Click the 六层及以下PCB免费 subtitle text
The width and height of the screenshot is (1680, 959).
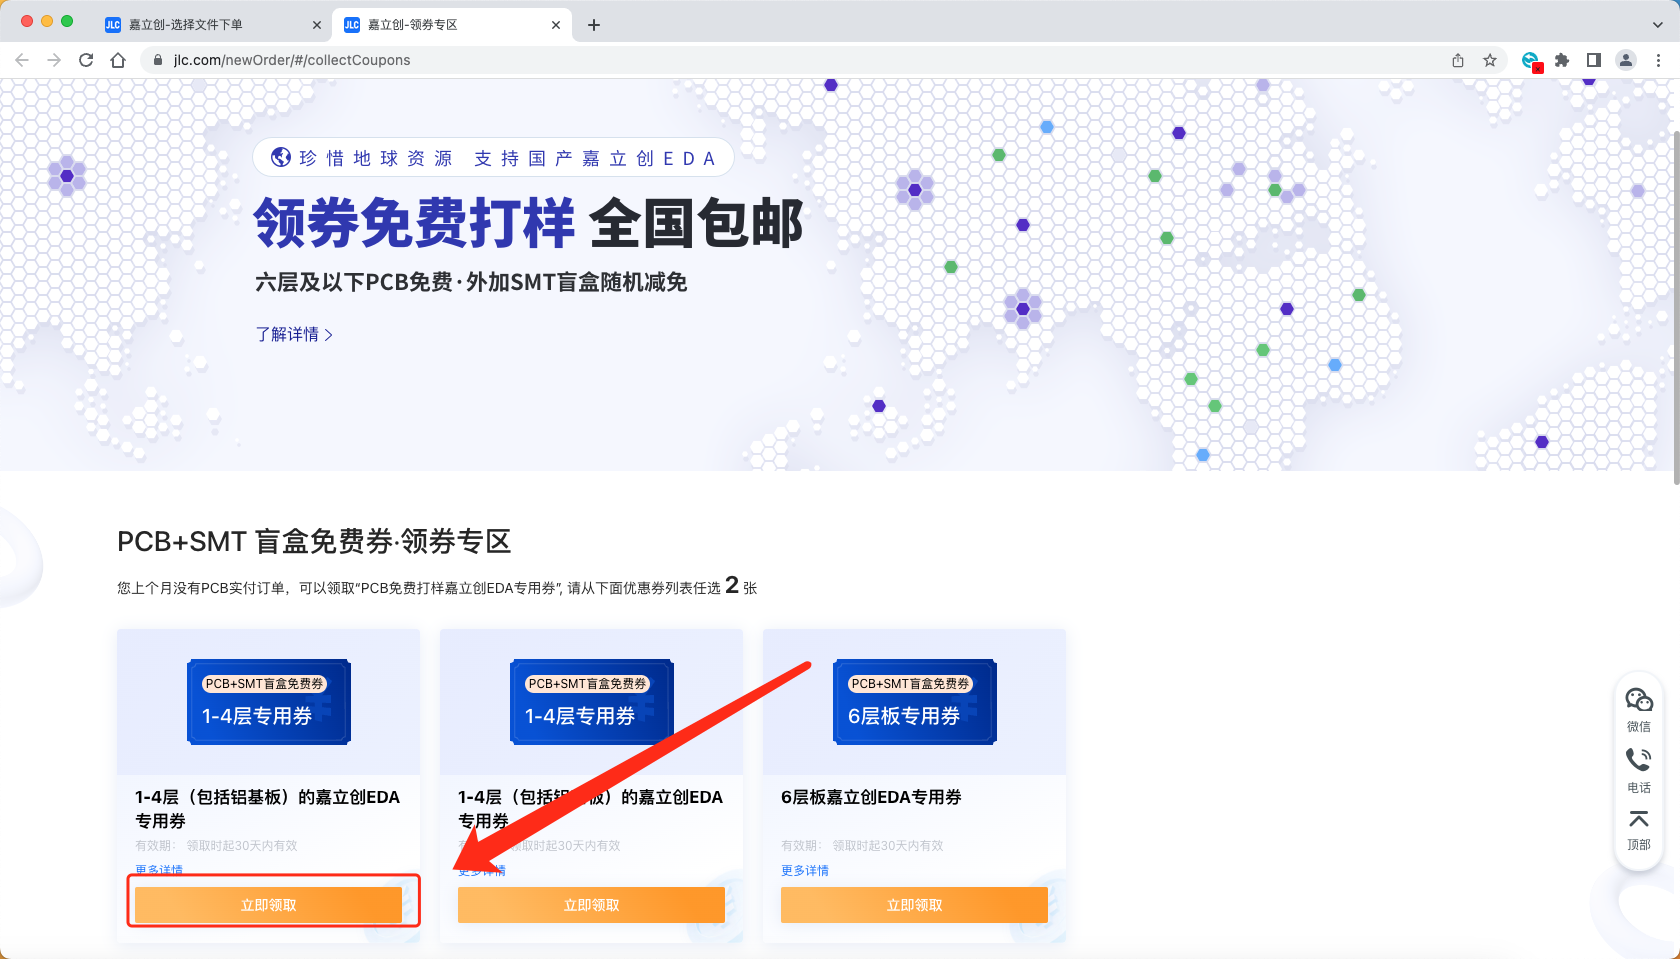pos(471,282)
